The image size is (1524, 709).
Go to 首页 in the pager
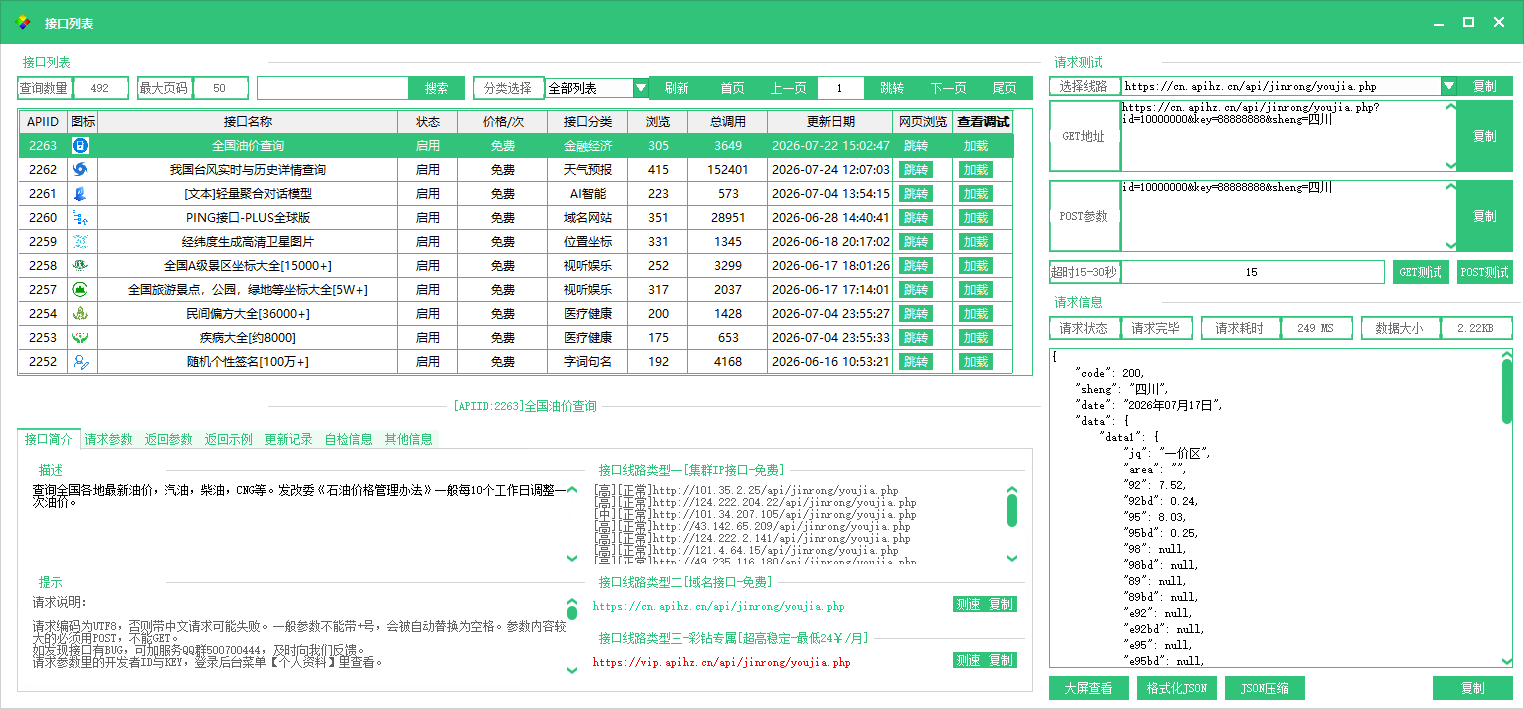point(733,88)
